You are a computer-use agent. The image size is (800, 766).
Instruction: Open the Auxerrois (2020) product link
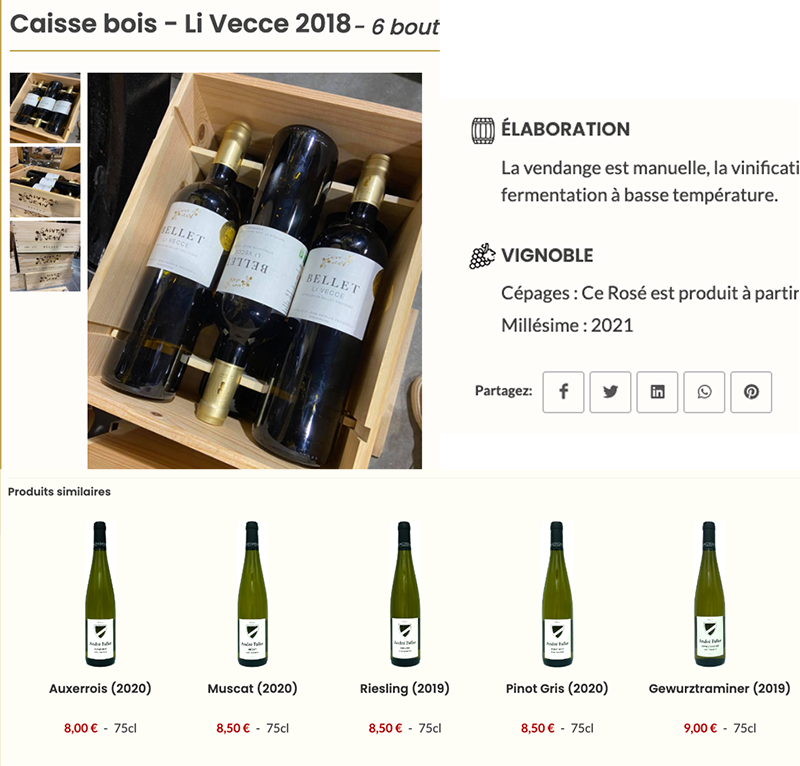(100, 688)
